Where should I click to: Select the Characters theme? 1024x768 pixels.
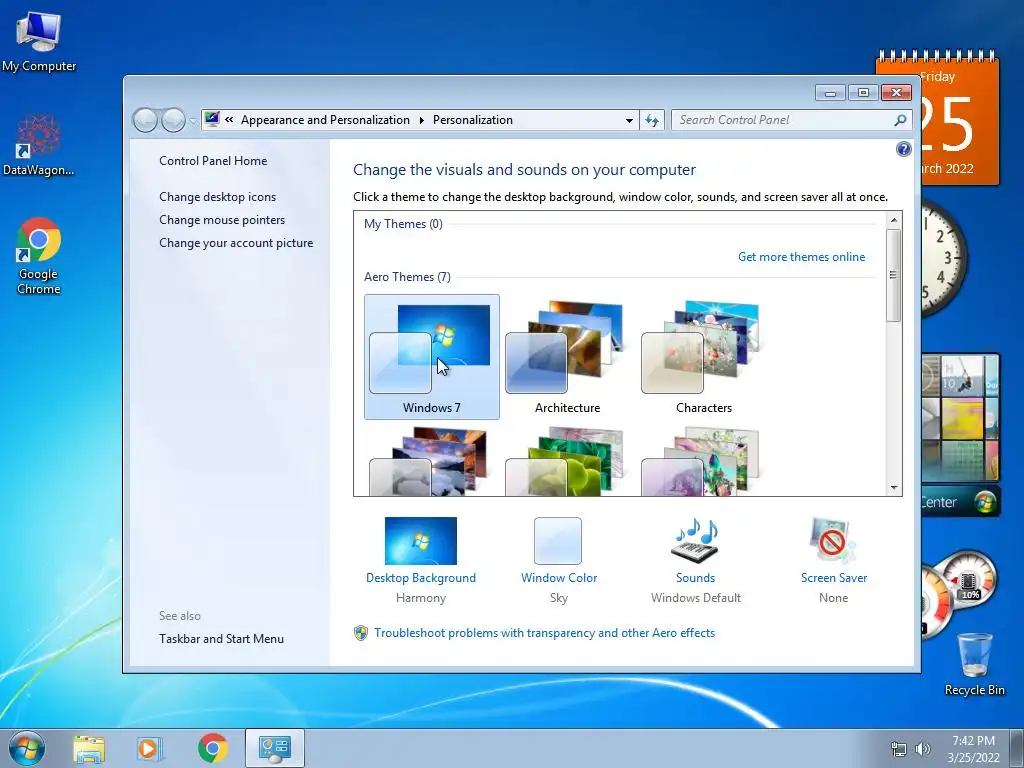tap(703, 357)
